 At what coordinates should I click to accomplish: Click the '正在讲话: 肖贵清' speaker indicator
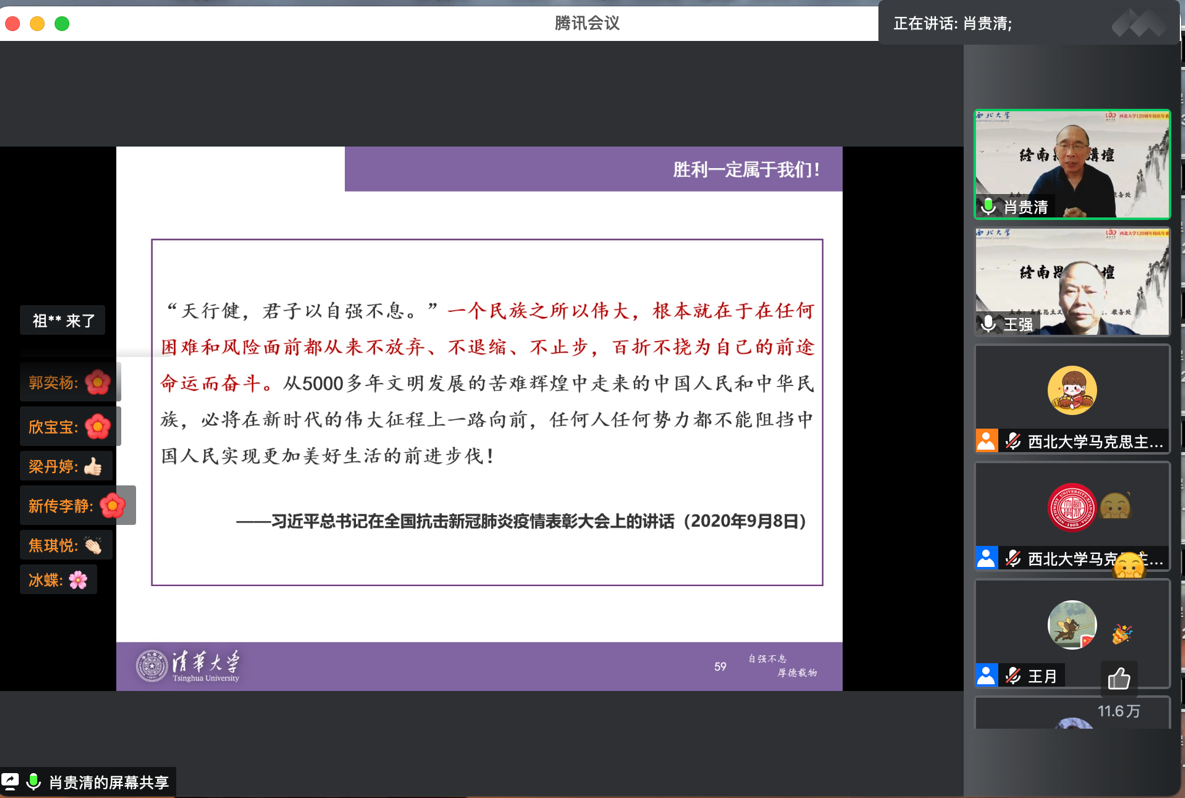click(952, 23)
